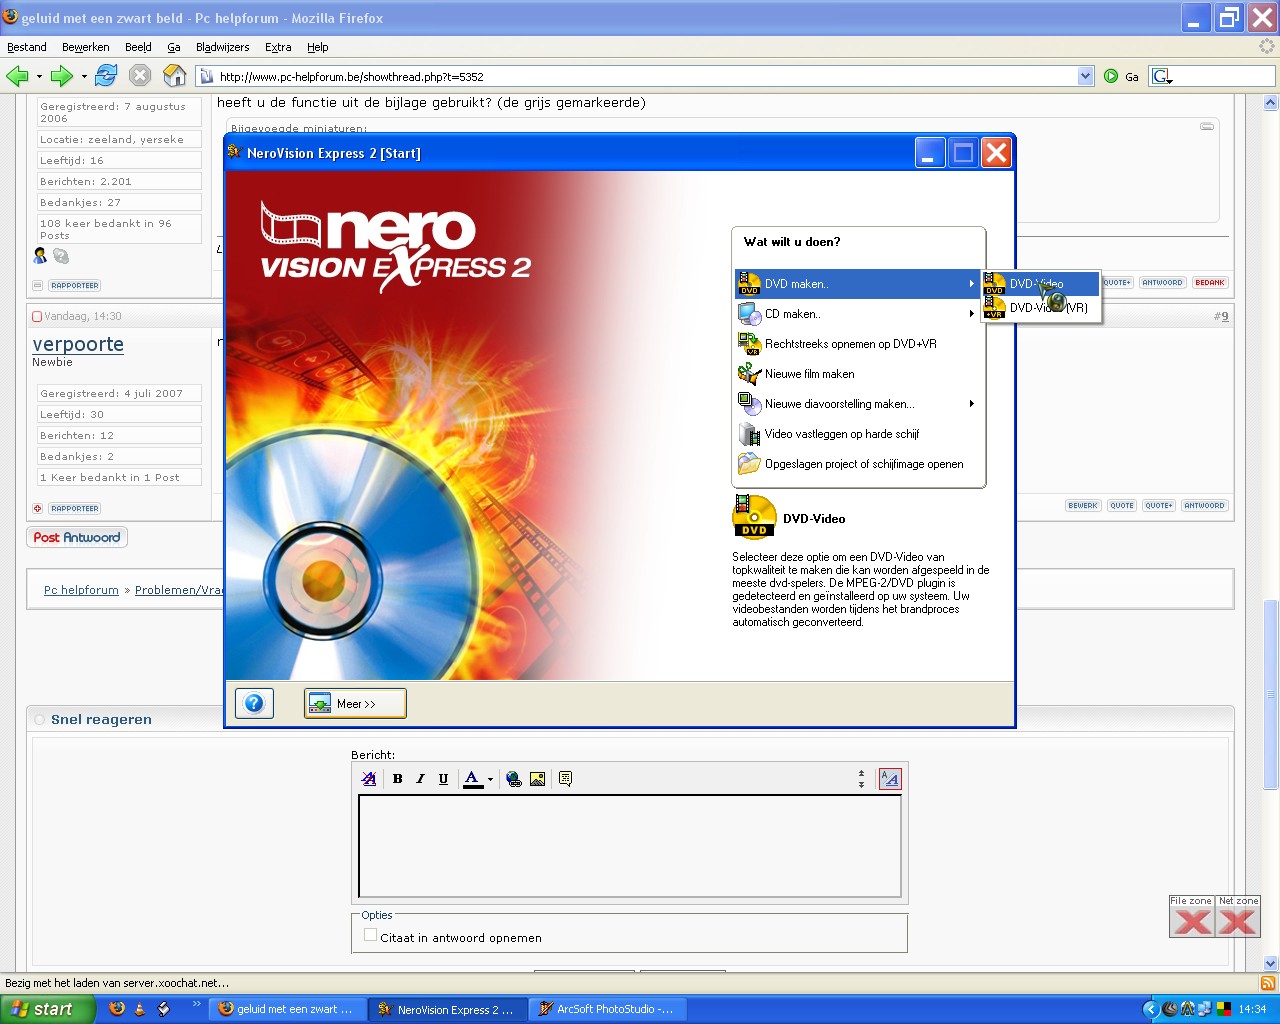Open the back history dropdown arrow
This screenshot has height=1024, width=1280.
[39, 76]
